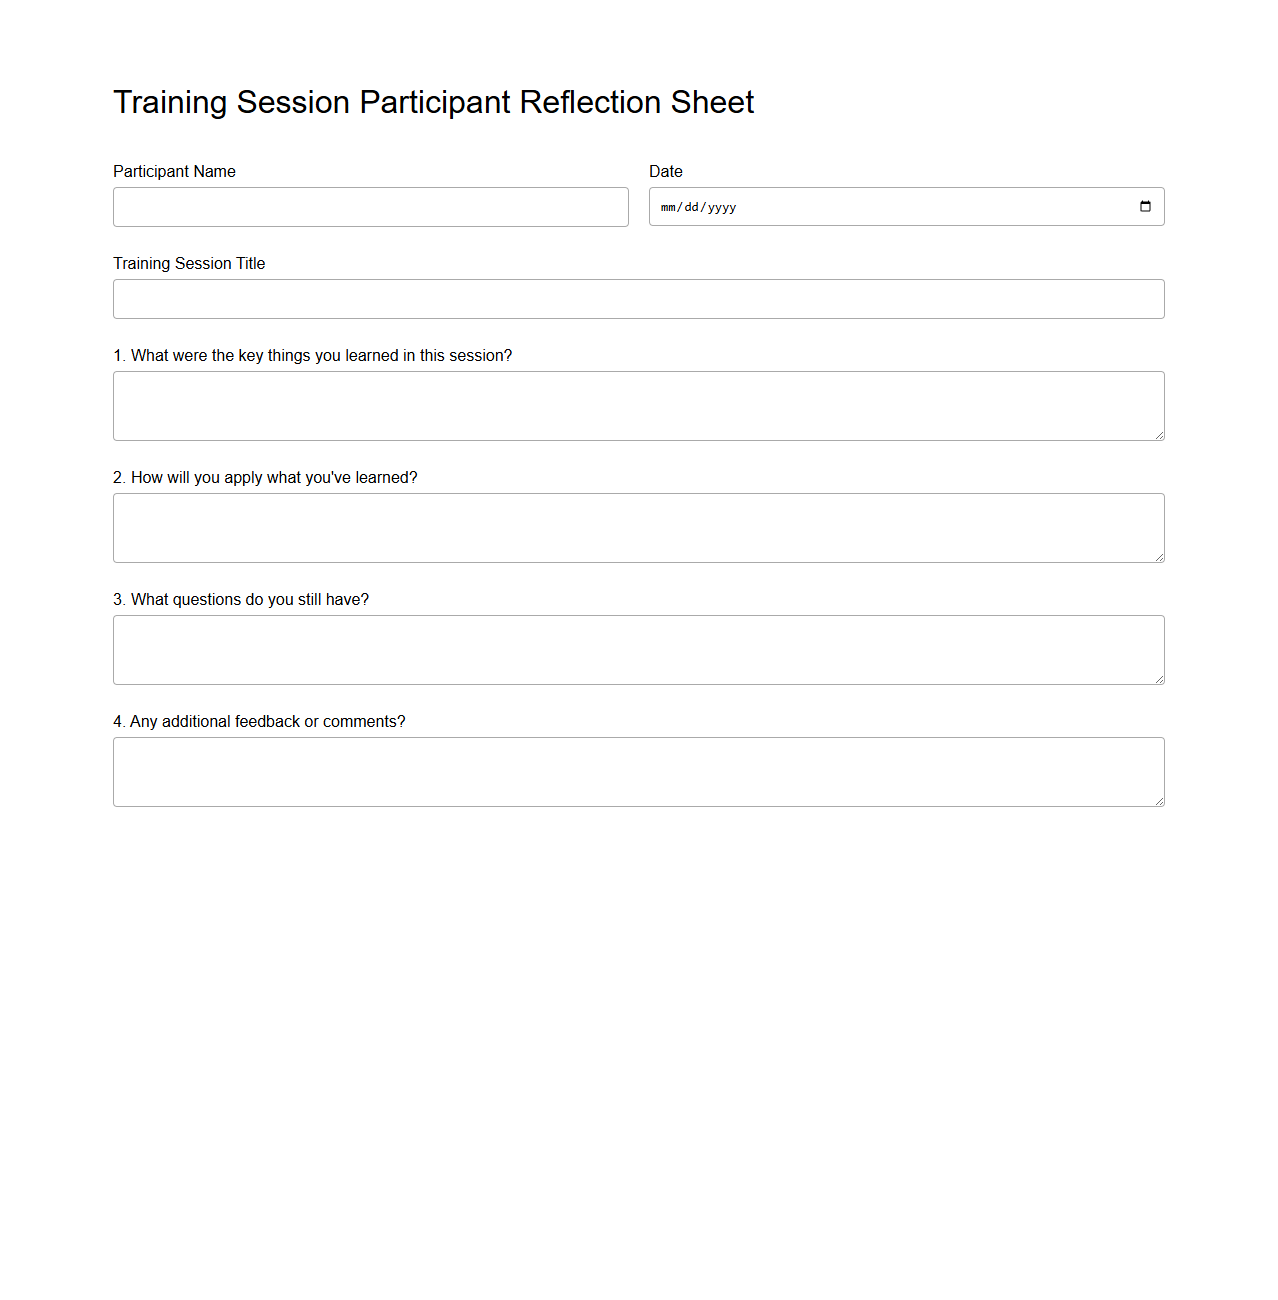The width and height of the screenshot is (1278, 1300).
Task: Click the Training Session Title label
Action: point(188,263)
